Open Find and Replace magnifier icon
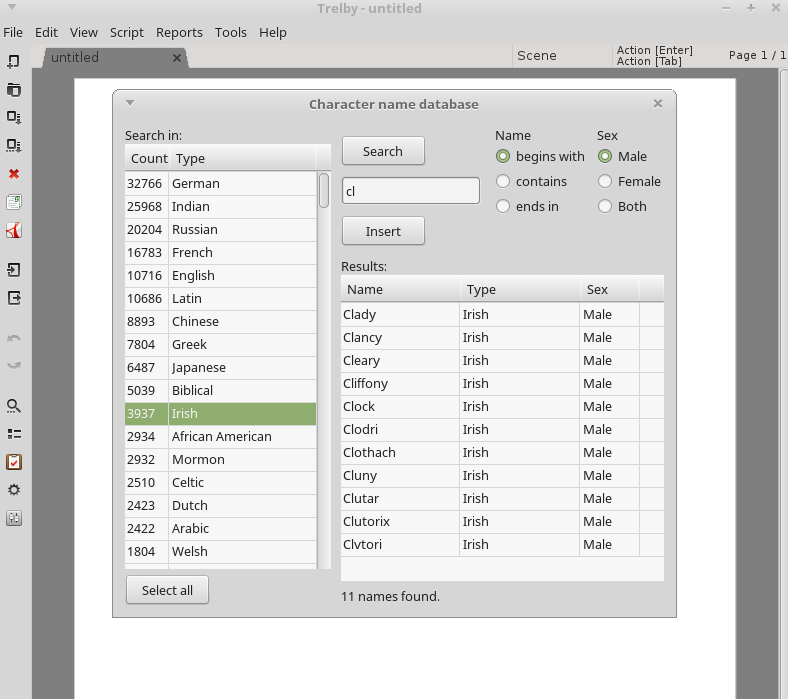The height and width of the screenshot is (699, 788). pyautogui.click(x=14, y=406)
